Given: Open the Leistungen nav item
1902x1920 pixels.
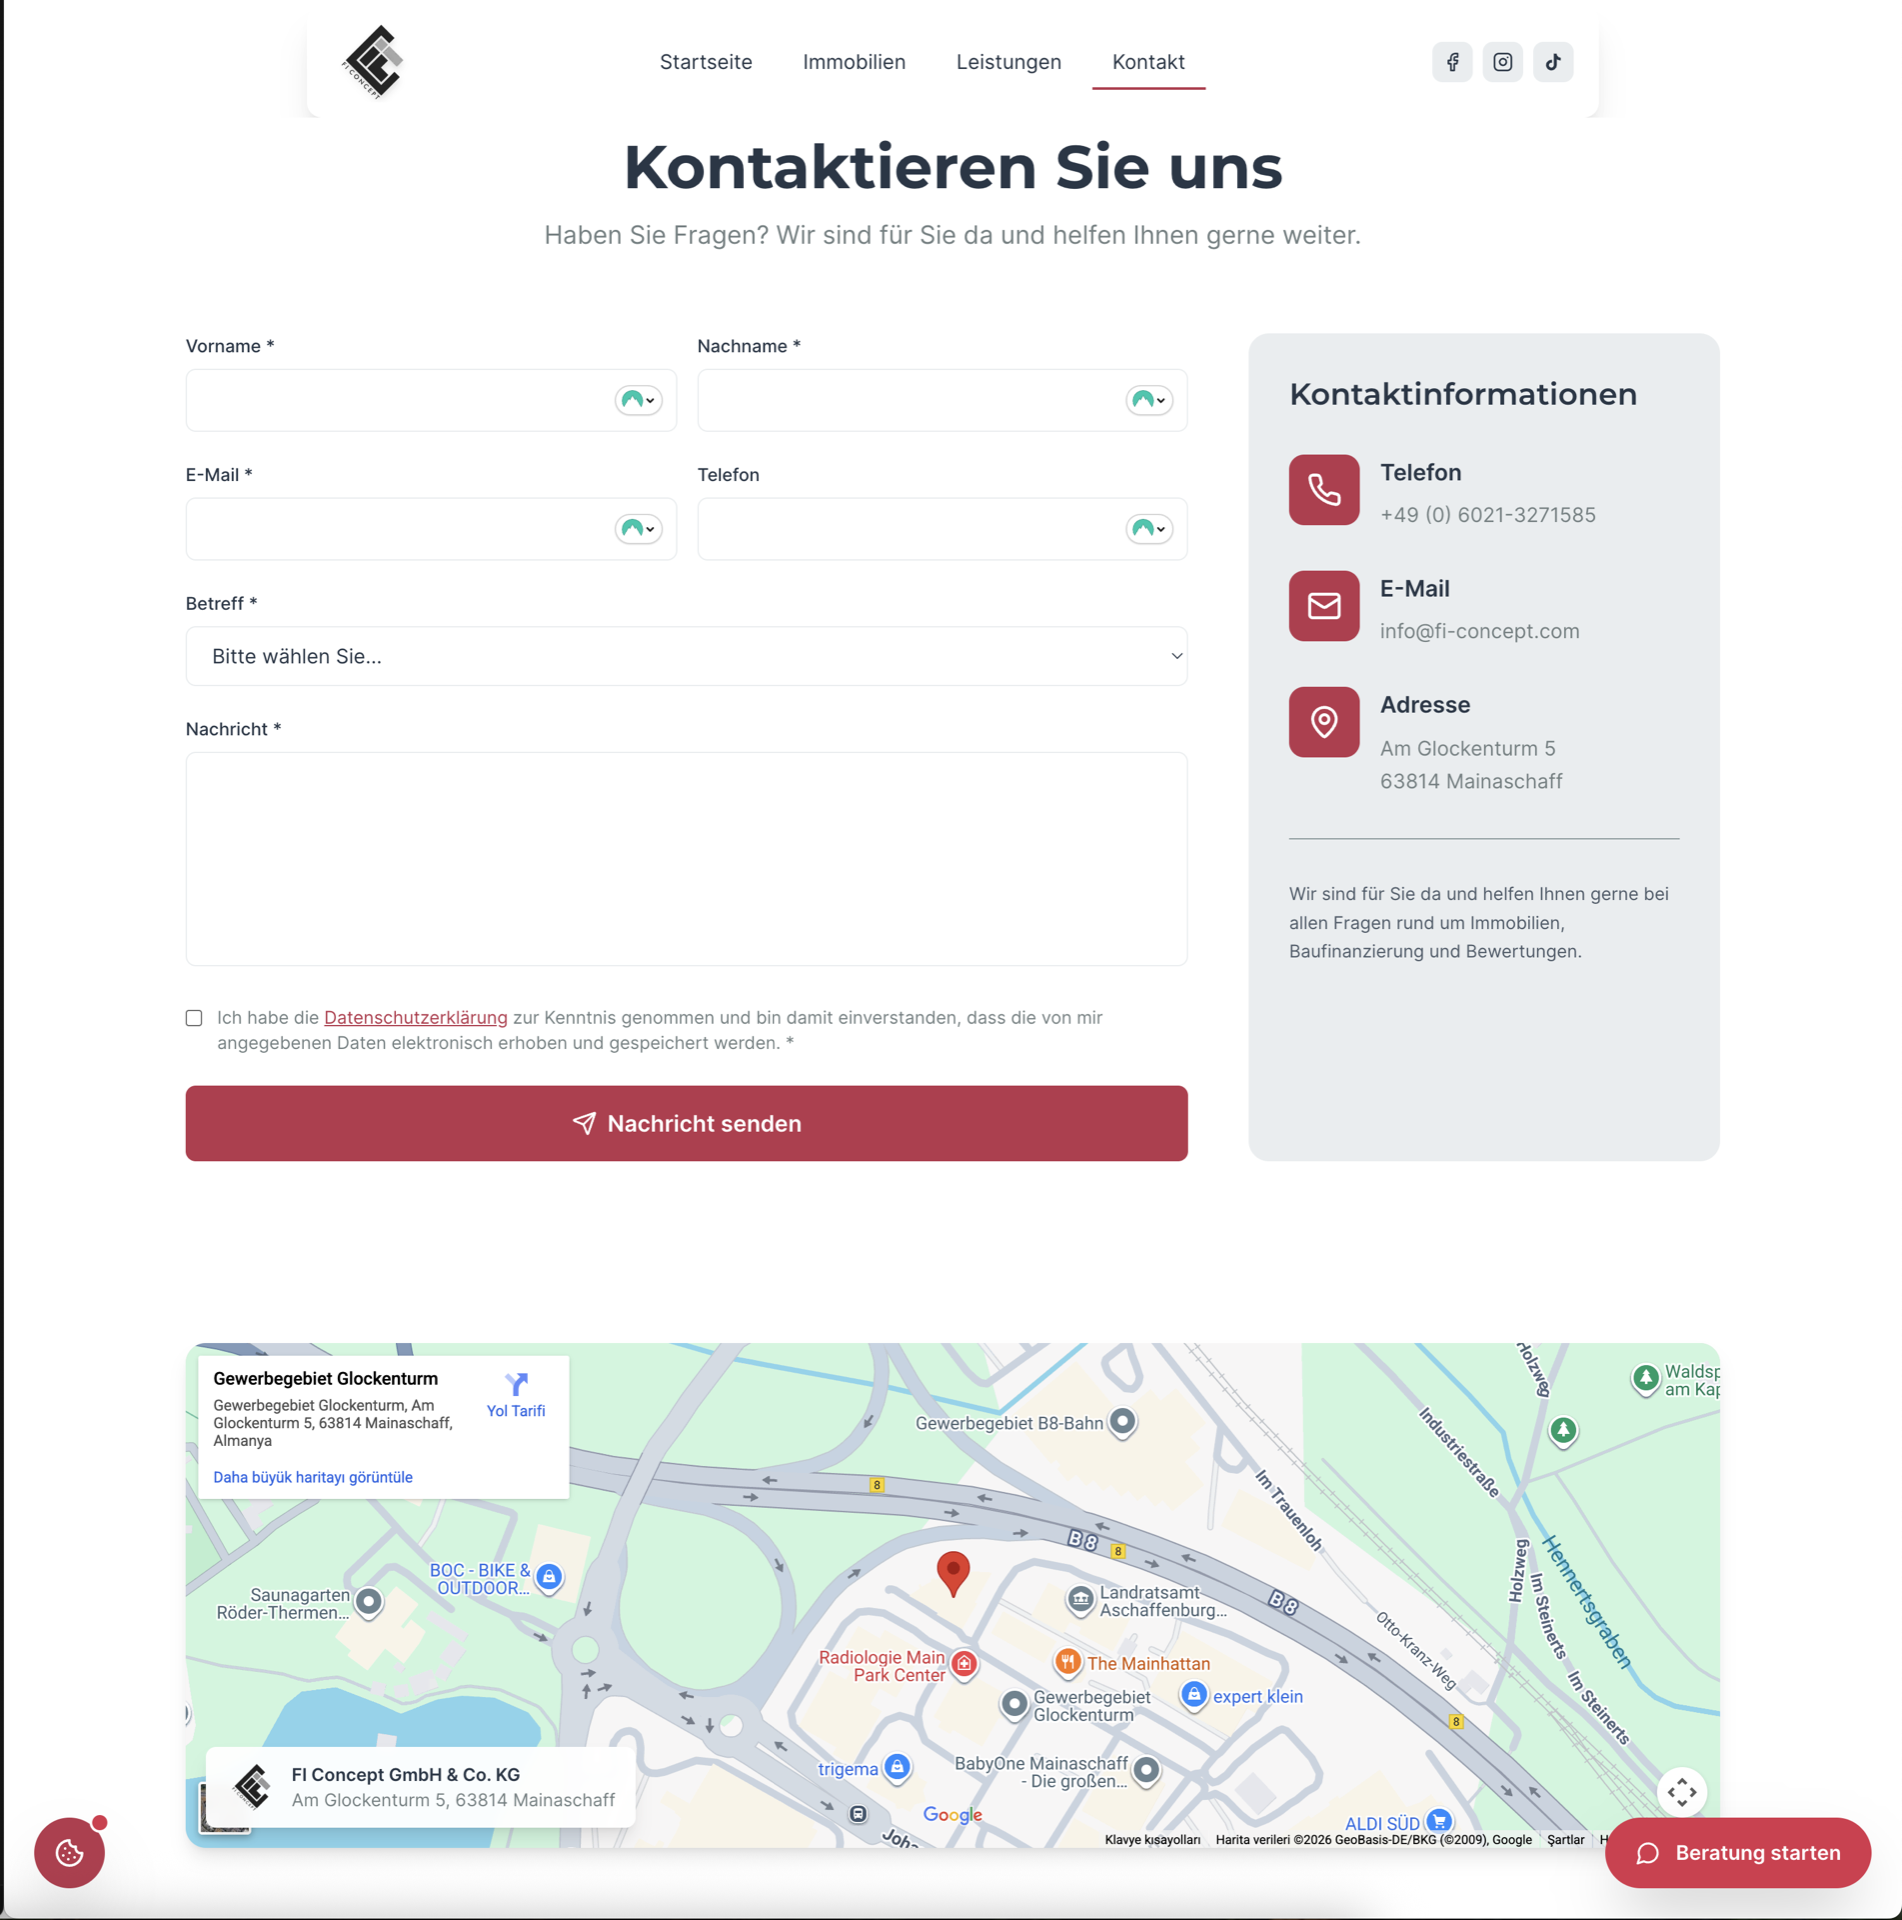Looking at the screenshot, I should (1008, 62).
